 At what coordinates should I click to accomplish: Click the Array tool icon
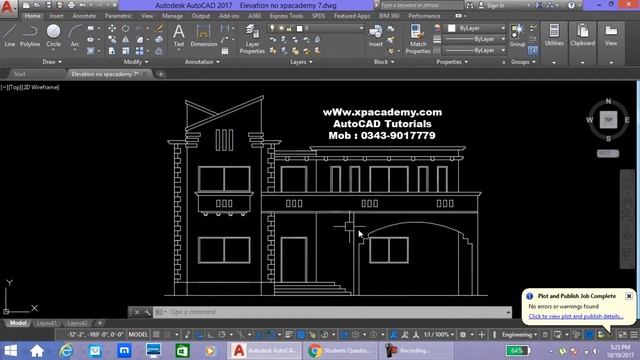click(x=140, y=51)
